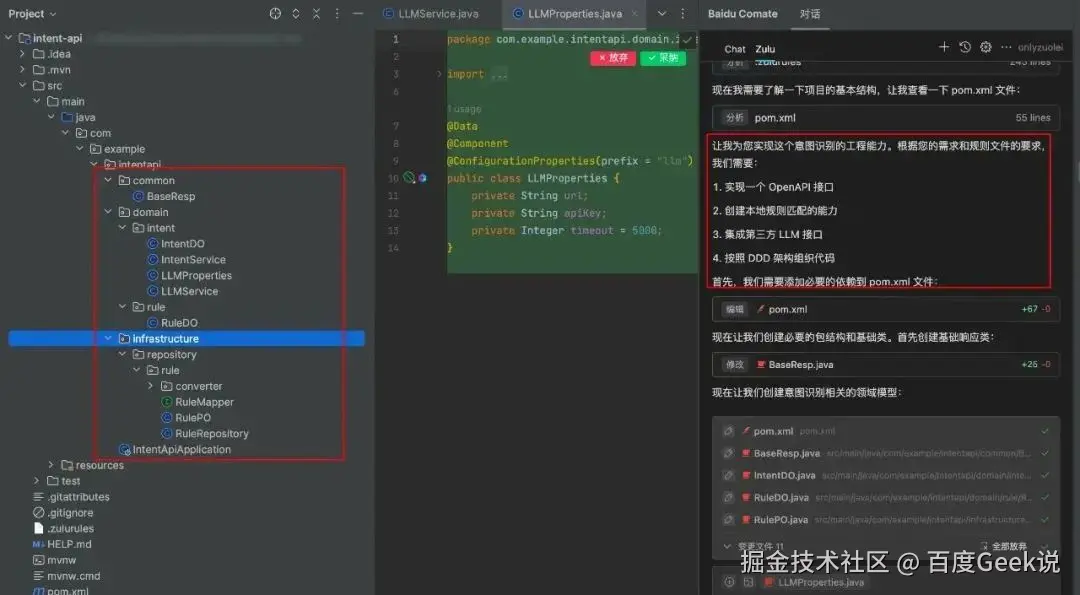Click the green accept 采纳 button

coord(663,58)
